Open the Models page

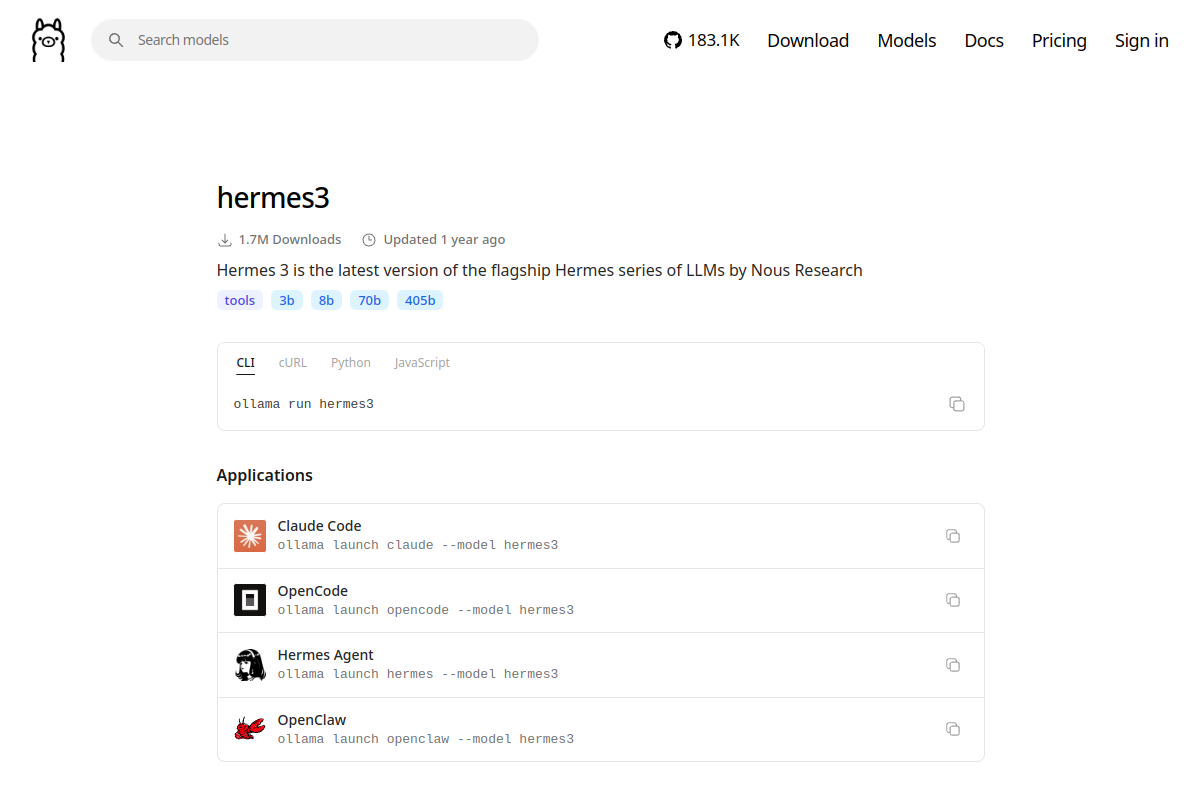(907, 40)
